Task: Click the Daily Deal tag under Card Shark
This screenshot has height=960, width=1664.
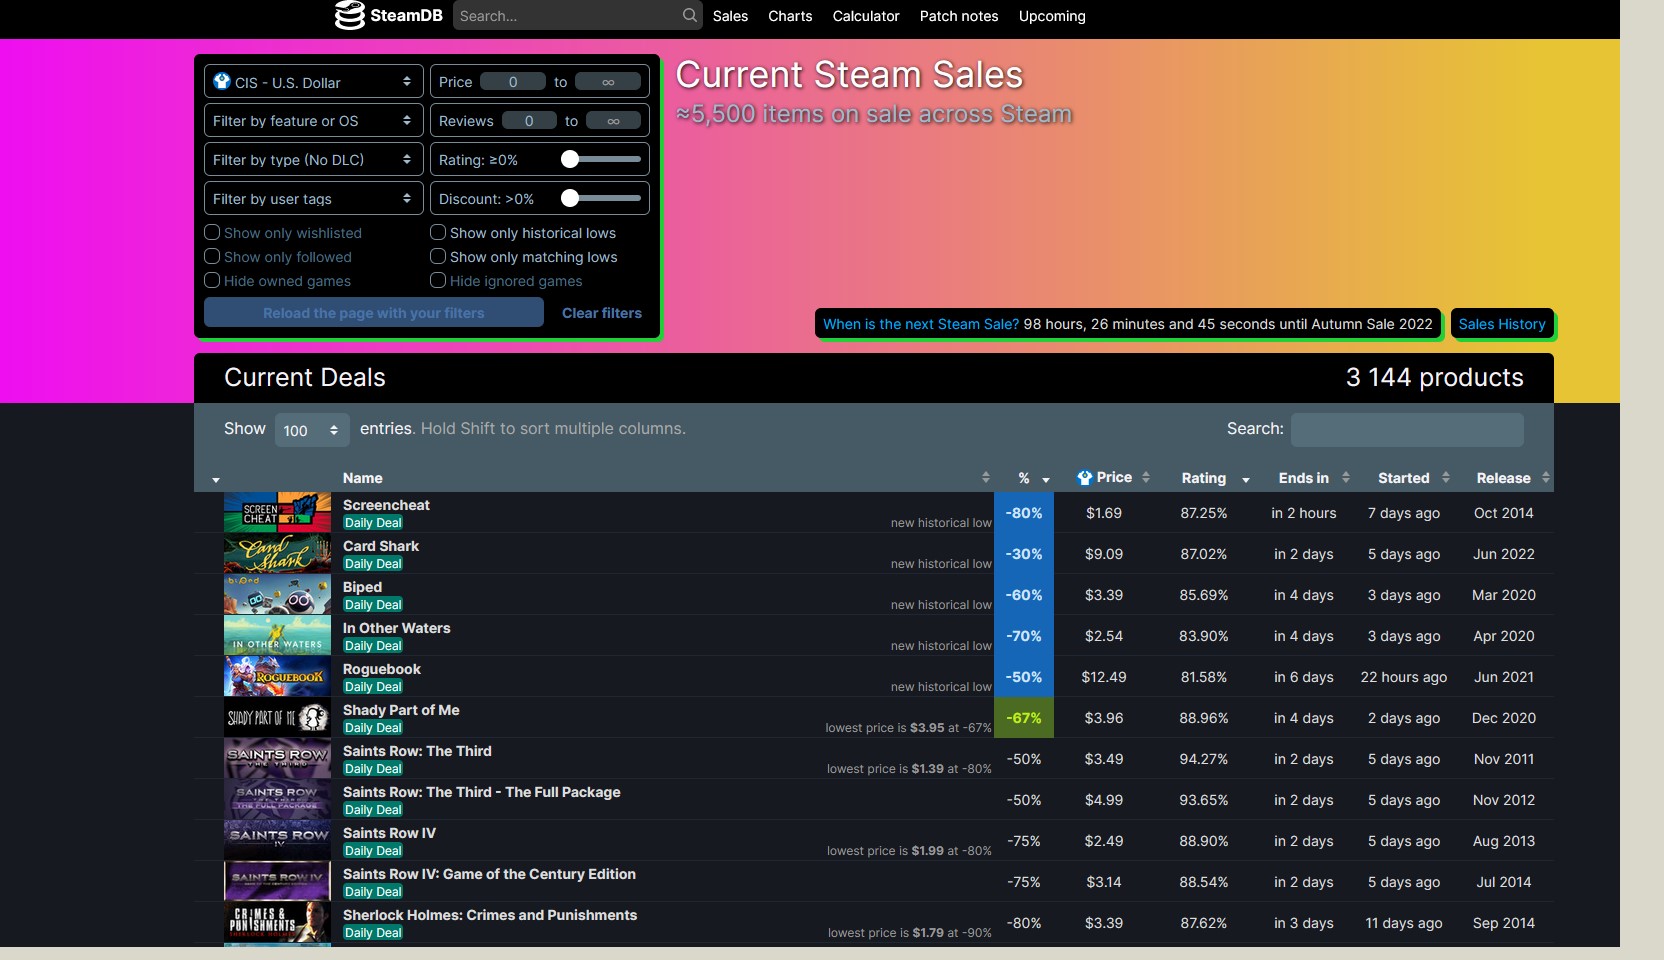Action: [373, 564]
